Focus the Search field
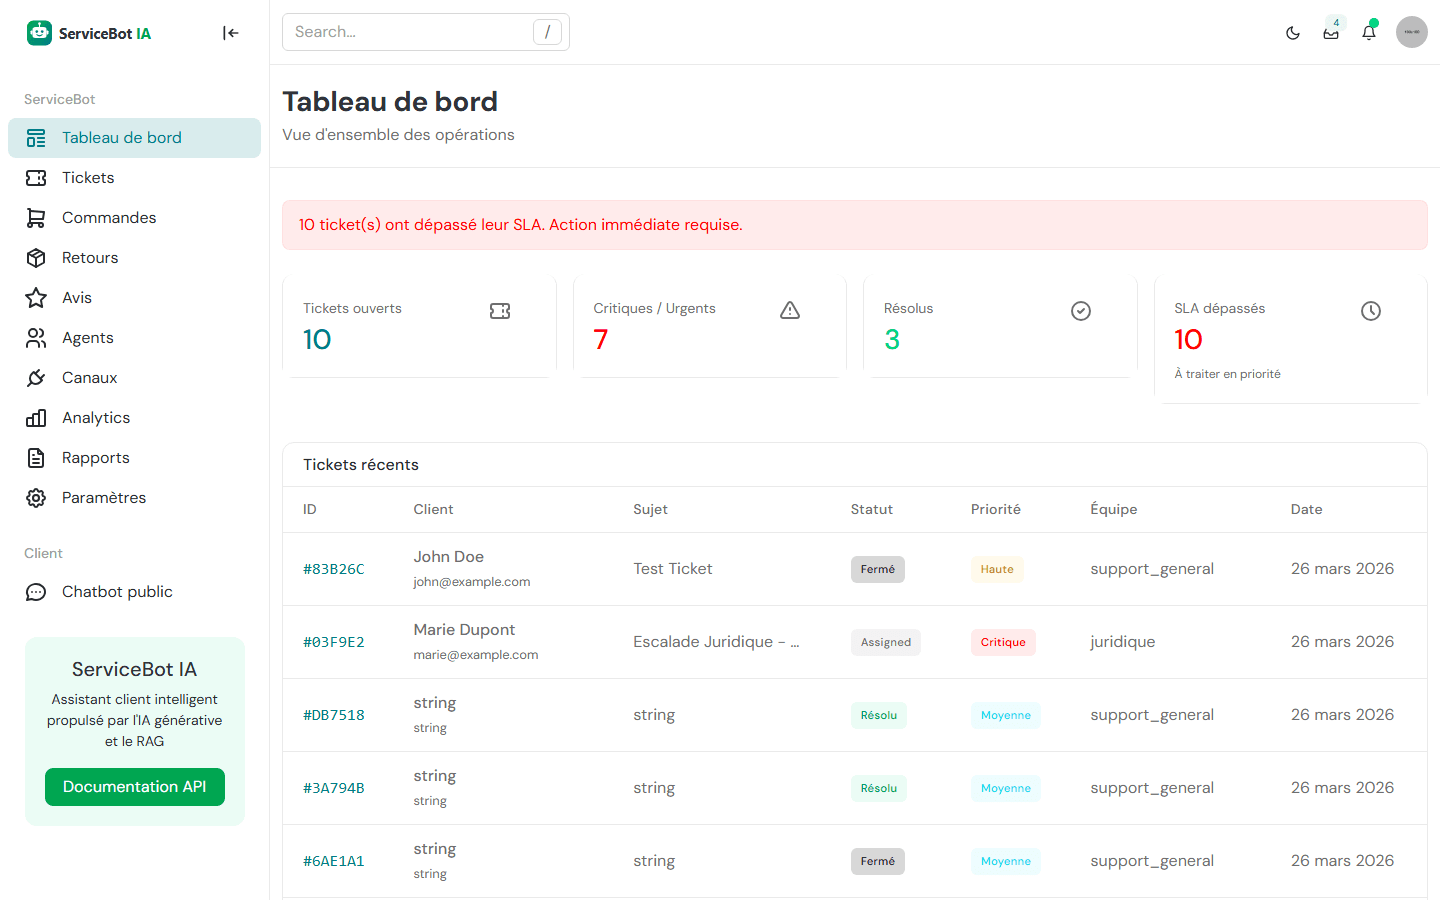 coord(426,32)
